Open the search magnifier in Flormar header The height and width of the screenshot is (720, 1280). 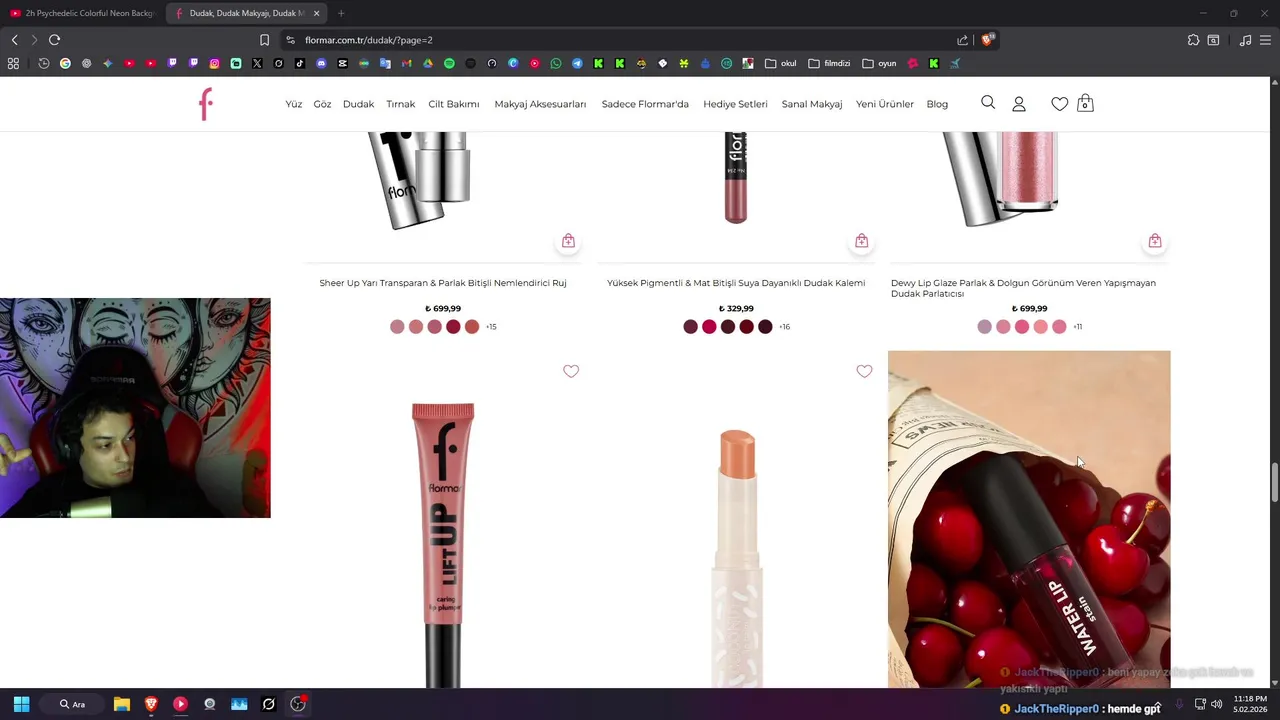[x=988, y=102]
